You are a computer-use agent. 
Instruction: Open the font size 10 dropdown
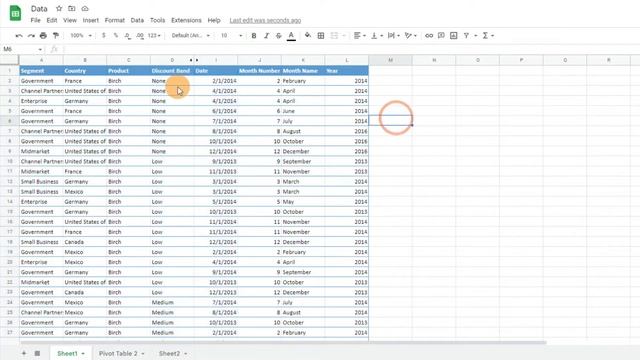pyautogui.click(x=231, y=36)
